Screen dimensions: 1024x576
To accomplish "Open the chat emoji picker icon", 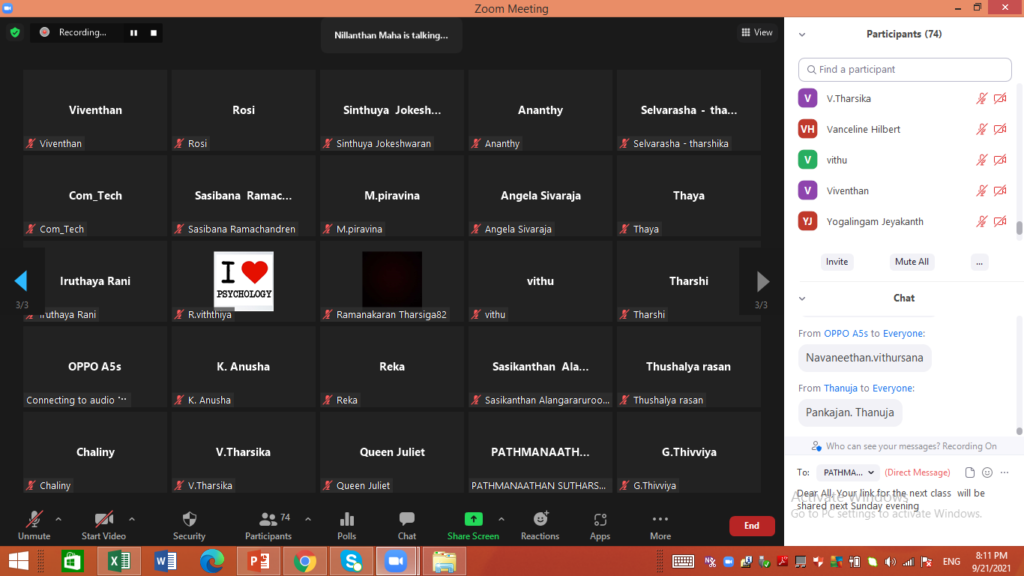I will (987, 472).
